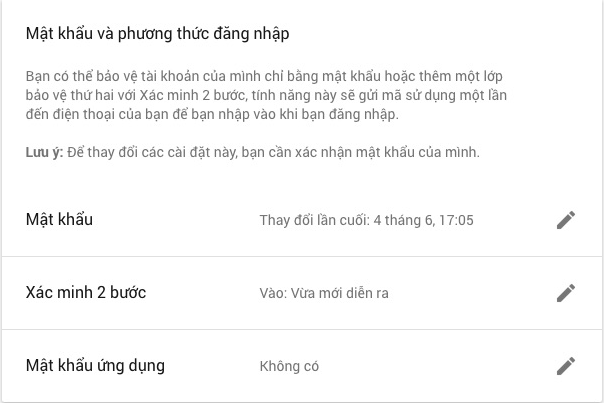Click the pencil icon beside Mật khẩu

click(566, 220)
